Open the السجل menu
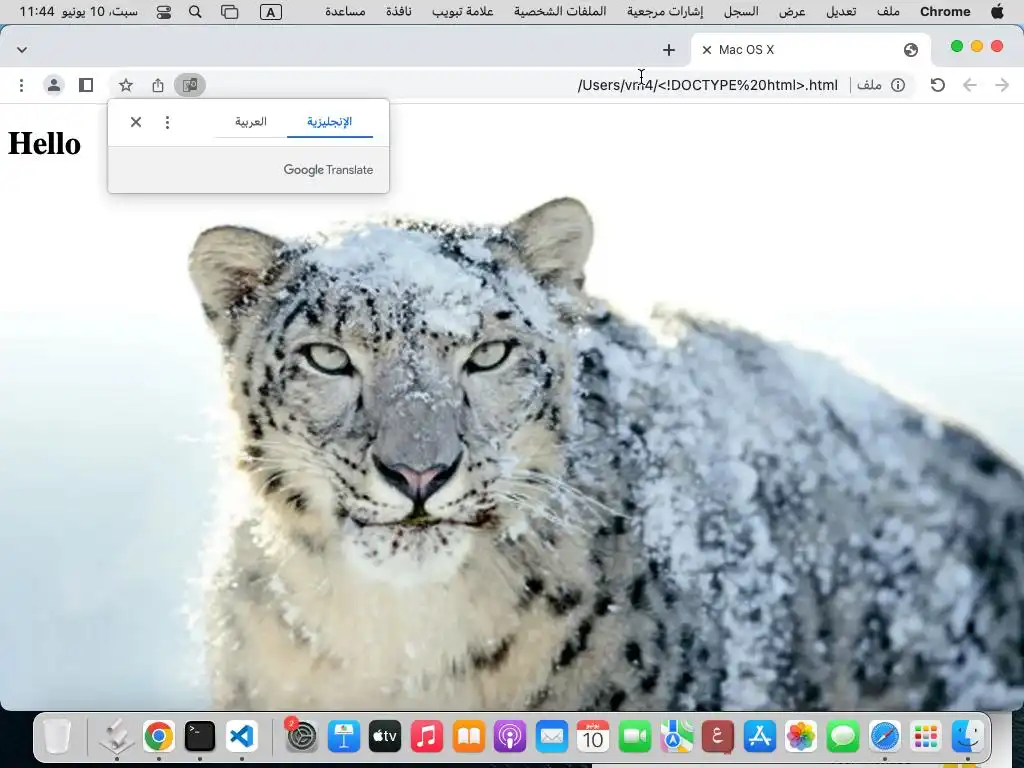Screen dimensions: 1024x768 741,11
